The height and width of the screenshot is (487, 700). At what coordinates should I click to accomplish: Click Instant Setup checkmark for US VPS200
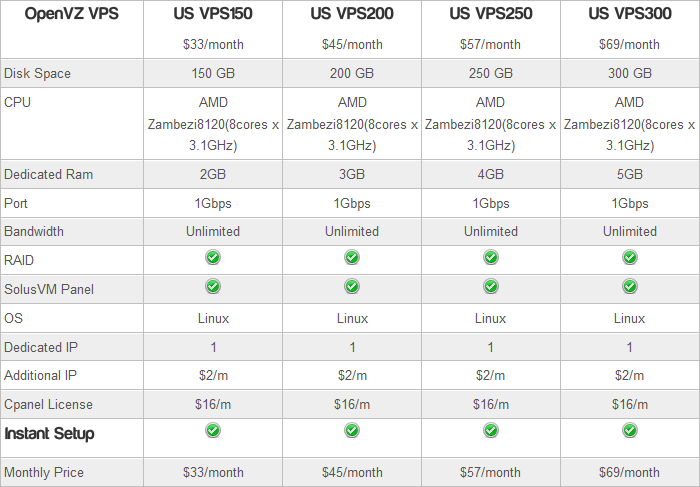coord(352,430)
